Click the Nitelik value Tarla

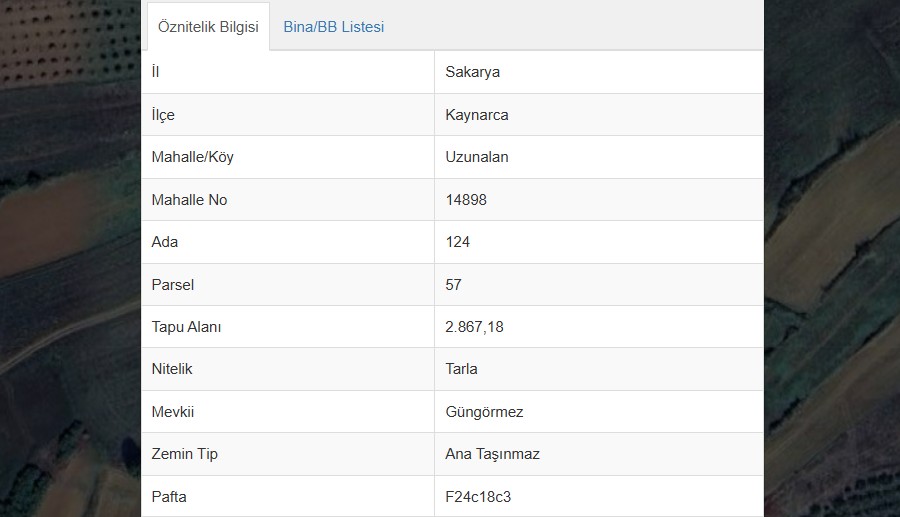[x=461, y=369]
